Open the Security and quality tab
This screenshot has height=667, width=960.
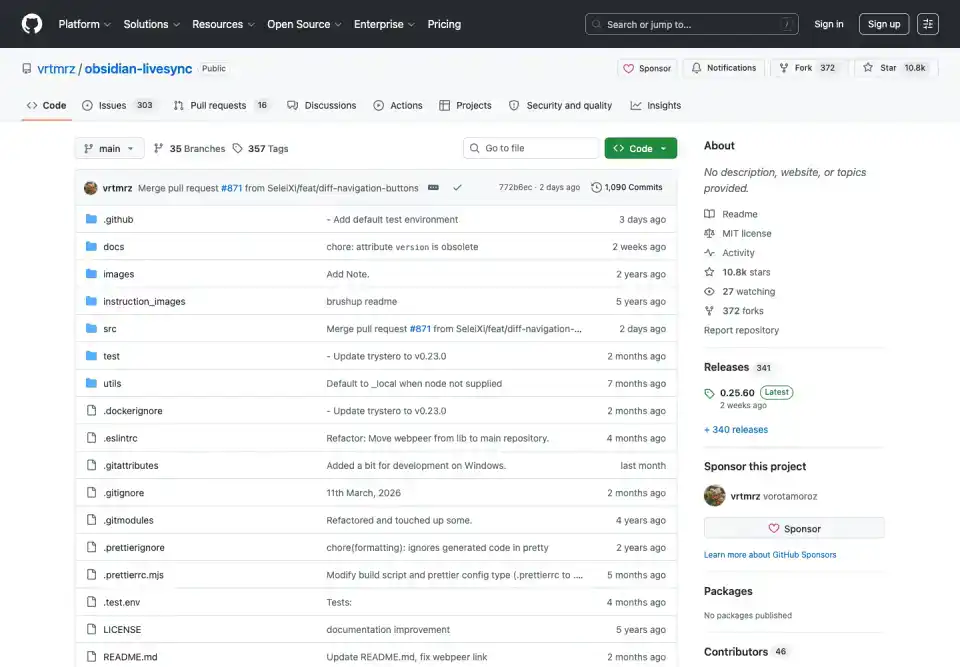(560, 105)
